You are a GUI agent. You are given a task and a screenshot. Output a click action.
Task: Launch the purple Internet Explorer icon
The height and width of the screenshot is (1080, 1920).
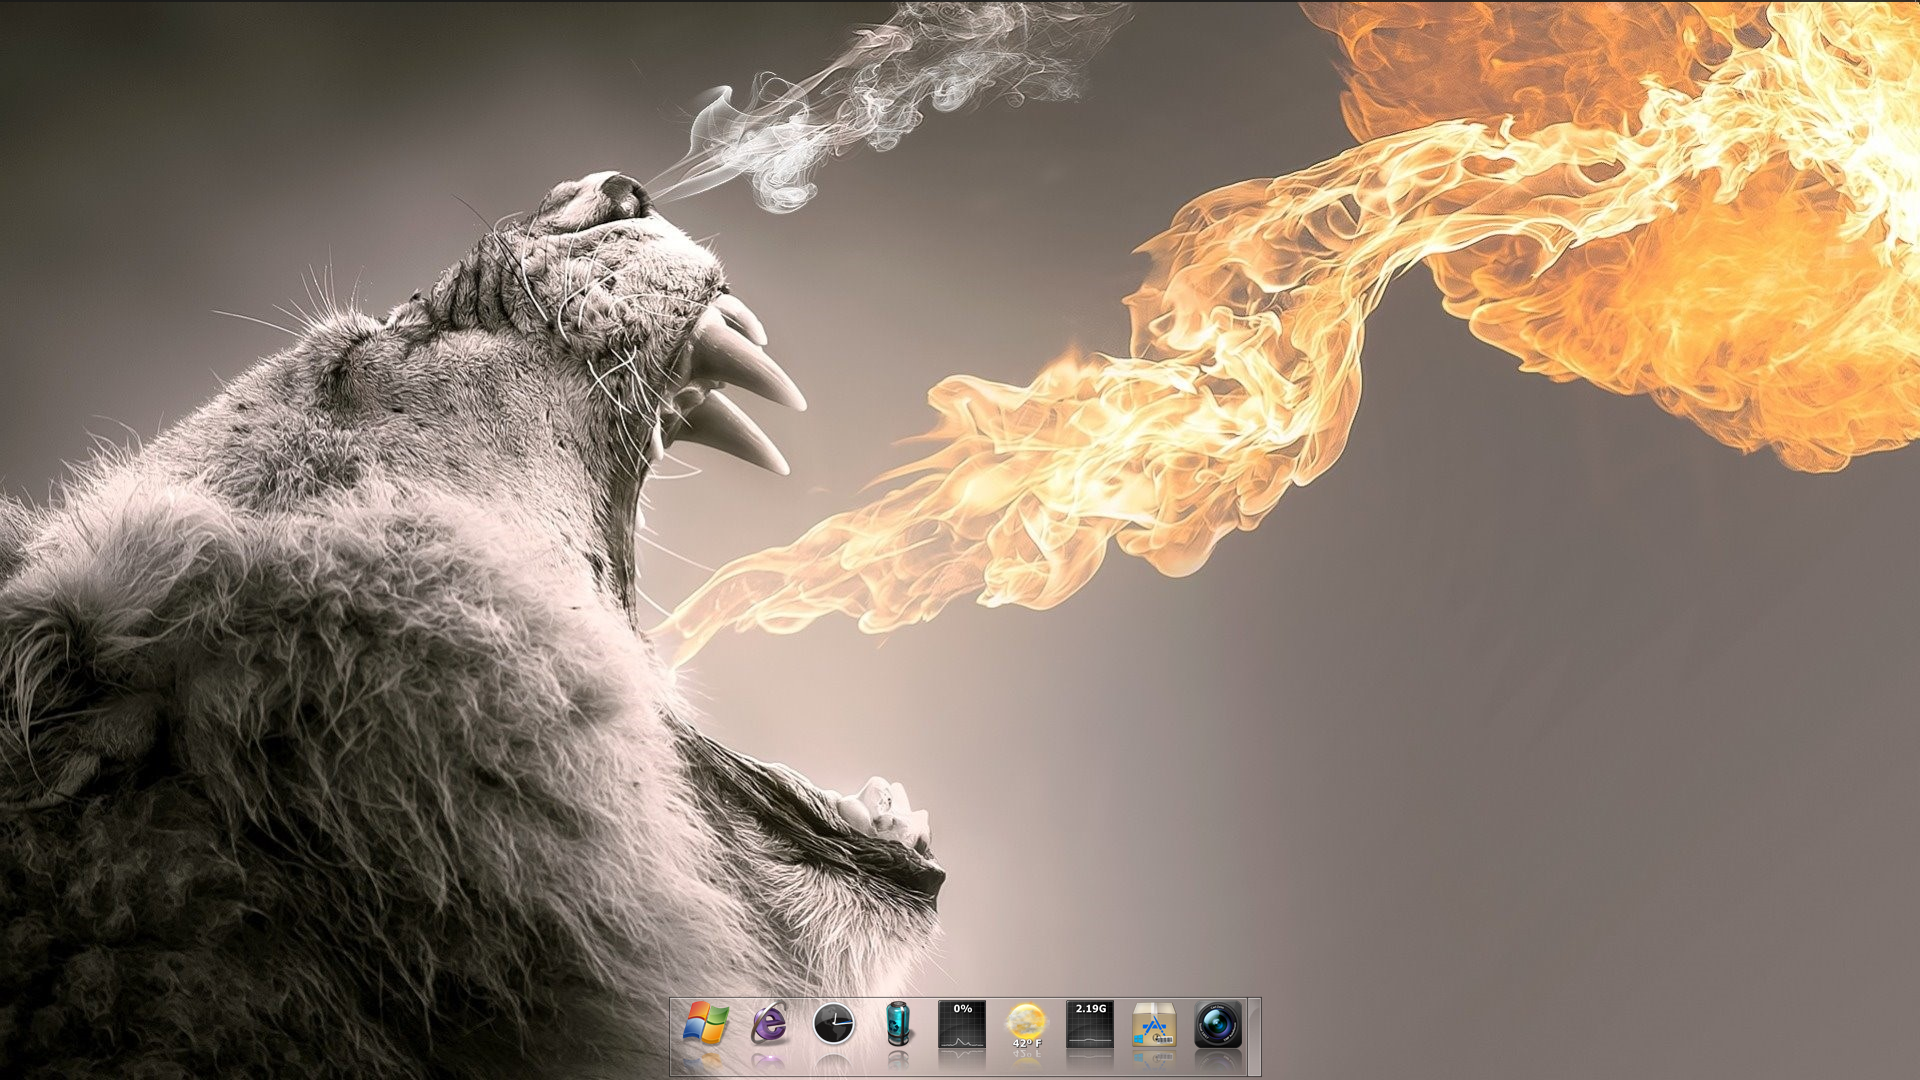769,1024
